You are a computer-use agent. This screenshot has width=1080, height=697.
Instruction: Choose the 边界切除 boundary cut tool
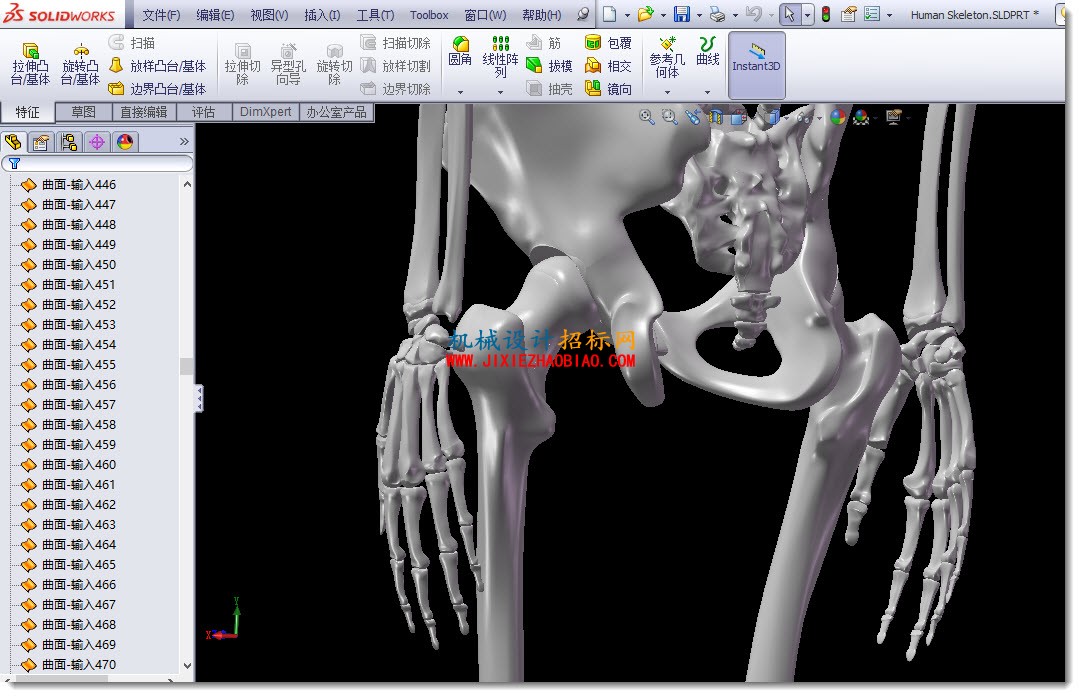coord(396,88)
